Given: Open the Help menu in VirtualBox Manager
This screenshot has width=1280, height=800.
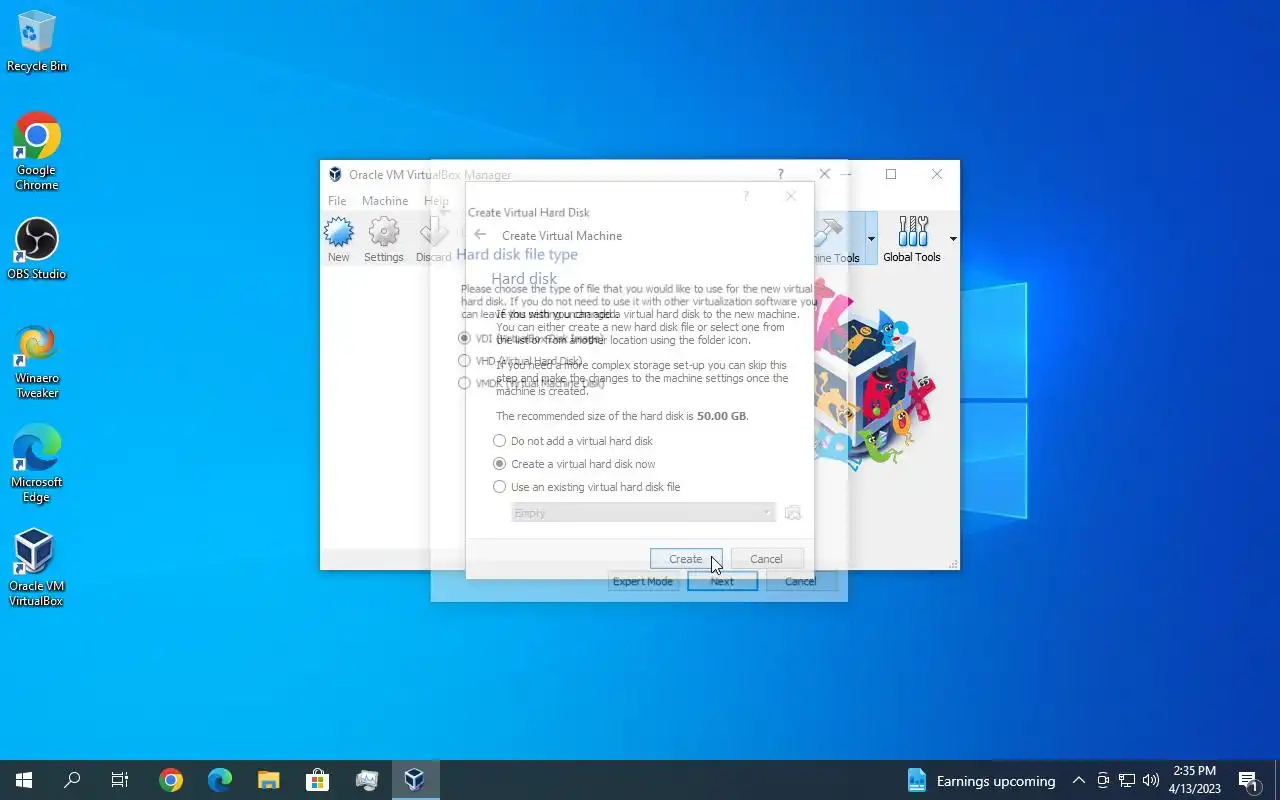Looking at the screenshot, I should [x=436, y=201].
